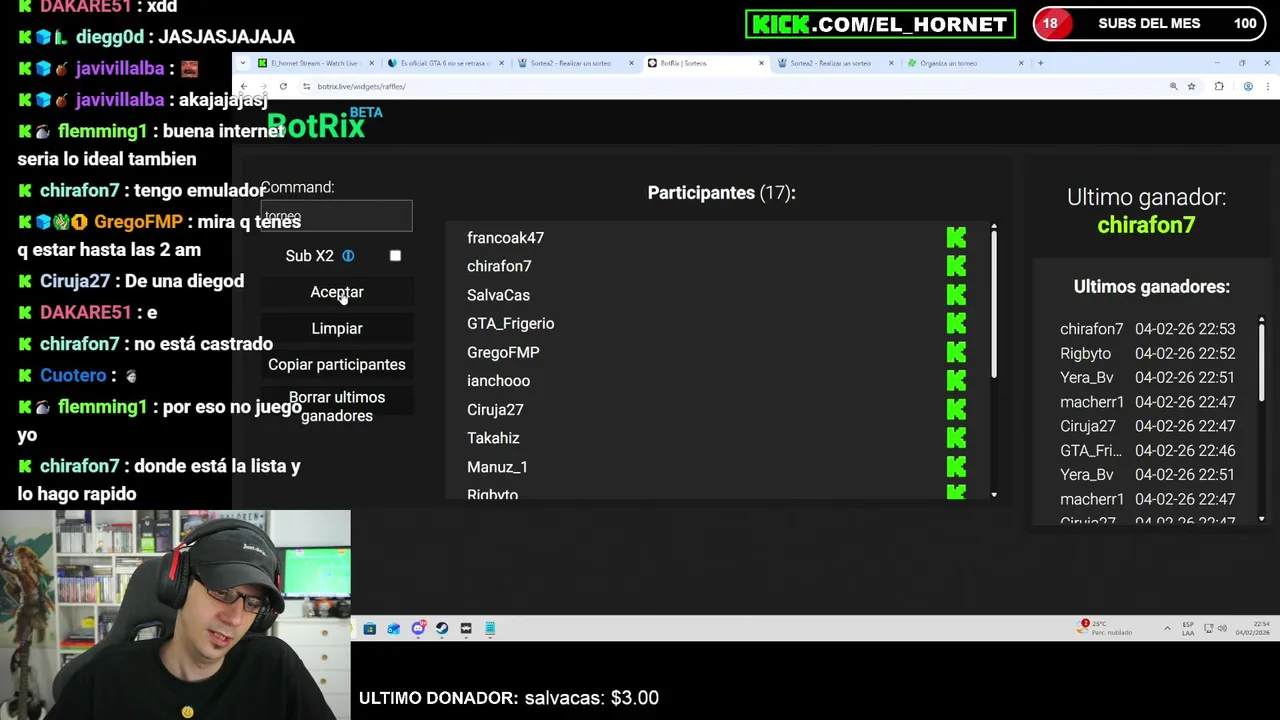Click the participants list scrollbar thumb

pos(994,305)
